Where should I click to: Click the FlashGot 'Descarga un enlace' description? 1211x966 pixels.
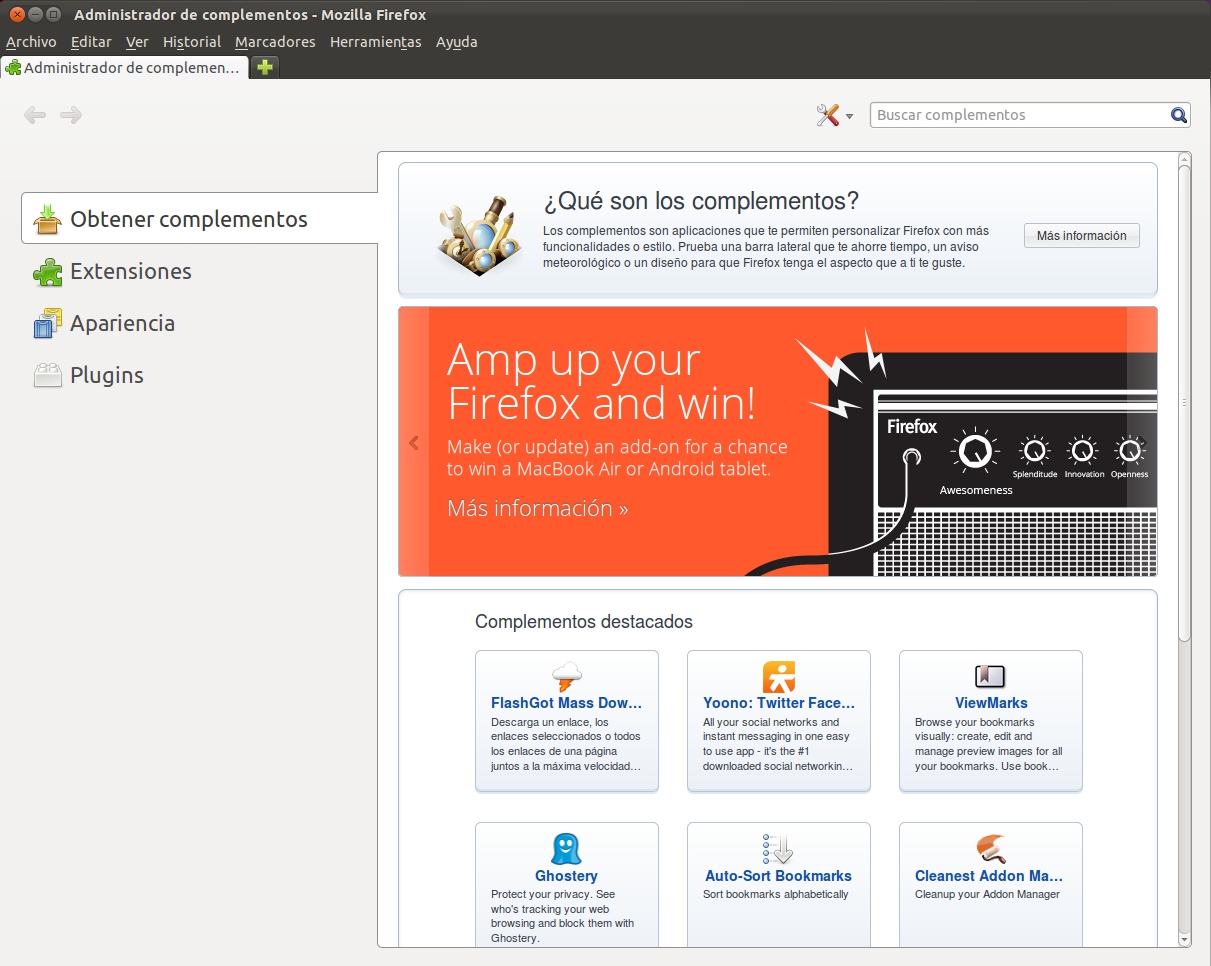(x=566, y=744)
